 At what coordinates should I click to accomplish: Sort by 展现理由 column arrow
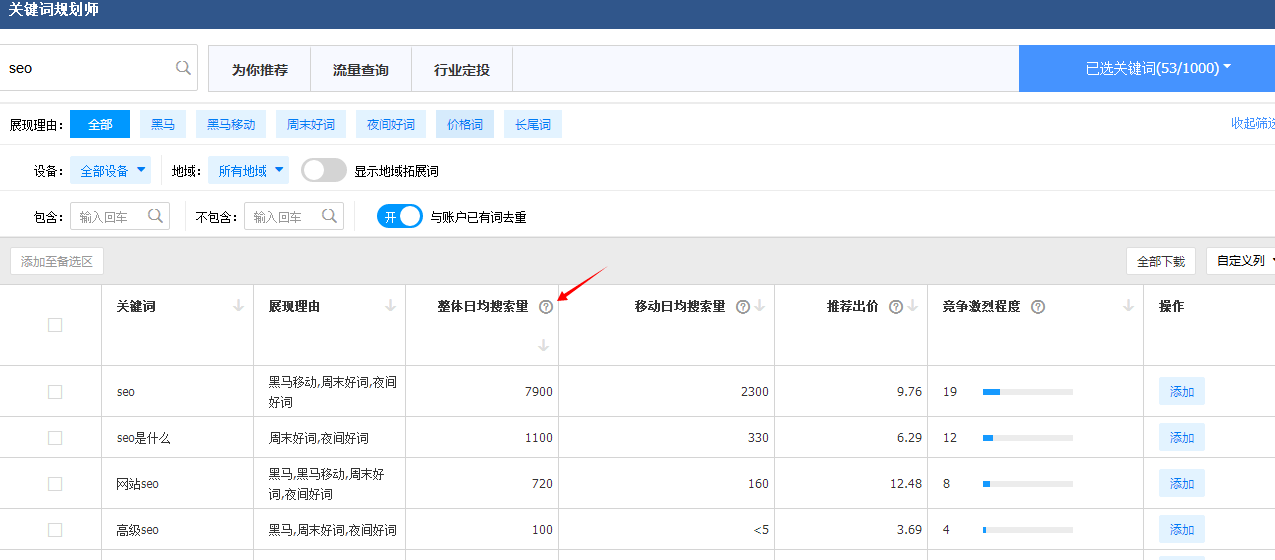pos(391,306)
